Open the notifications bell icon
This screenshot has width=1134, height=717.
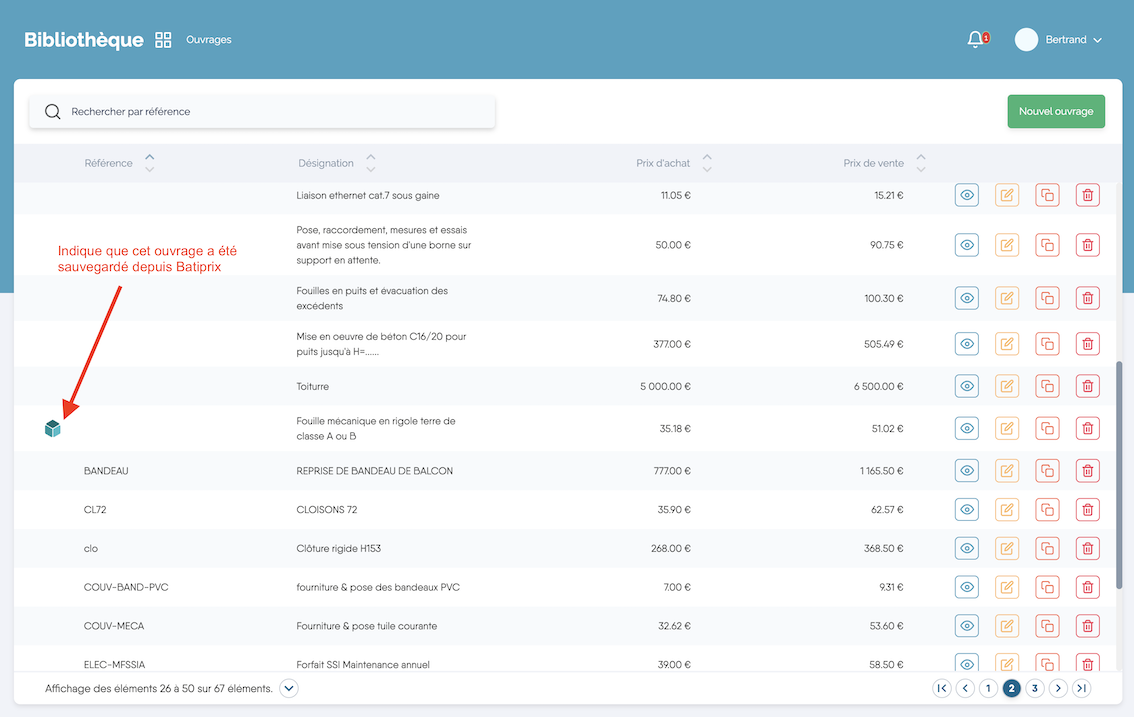point(975,40)
